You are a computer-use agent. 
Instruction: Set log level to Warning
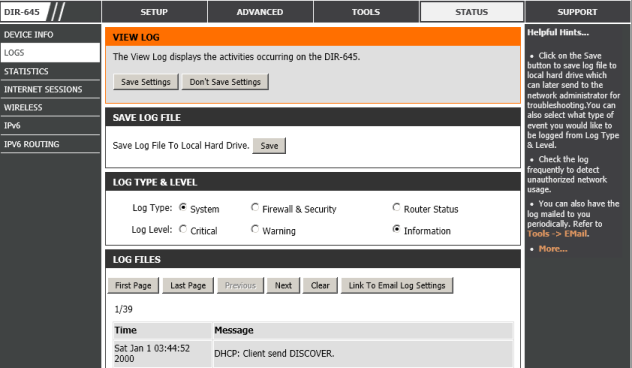tap(255, 229)
